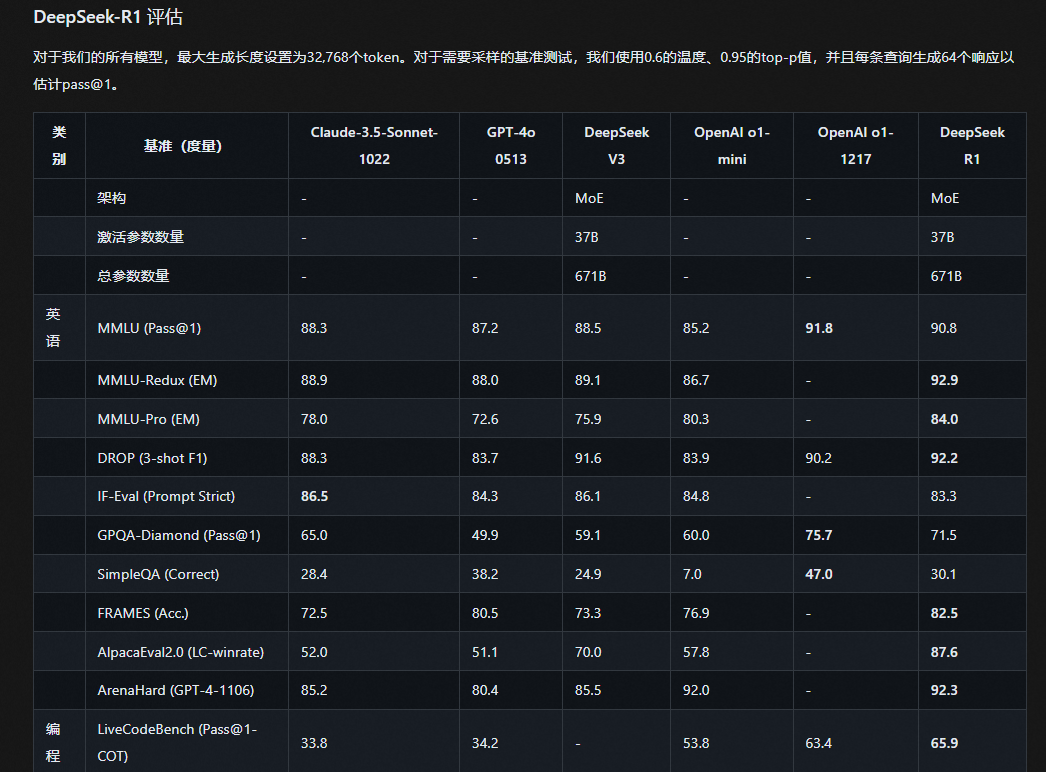Select the '激活参数数量' row label
The width and height of the screenshot is (1046, 772).
(141, 237)
